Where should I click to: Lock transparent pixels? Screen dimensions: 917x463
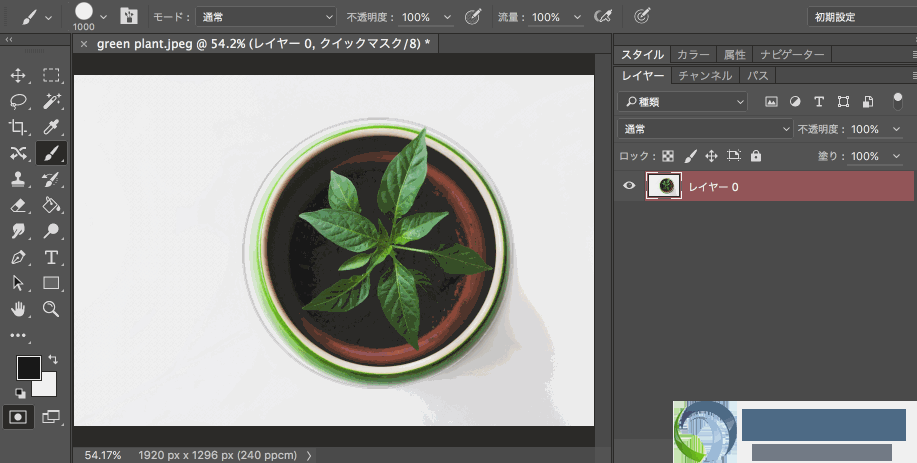667,156
